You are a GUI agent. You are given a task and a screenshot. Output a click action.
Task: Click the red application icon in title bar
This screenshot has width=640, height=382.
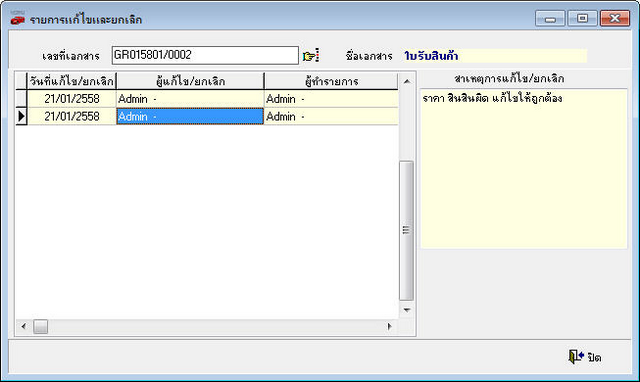[18, 18]
